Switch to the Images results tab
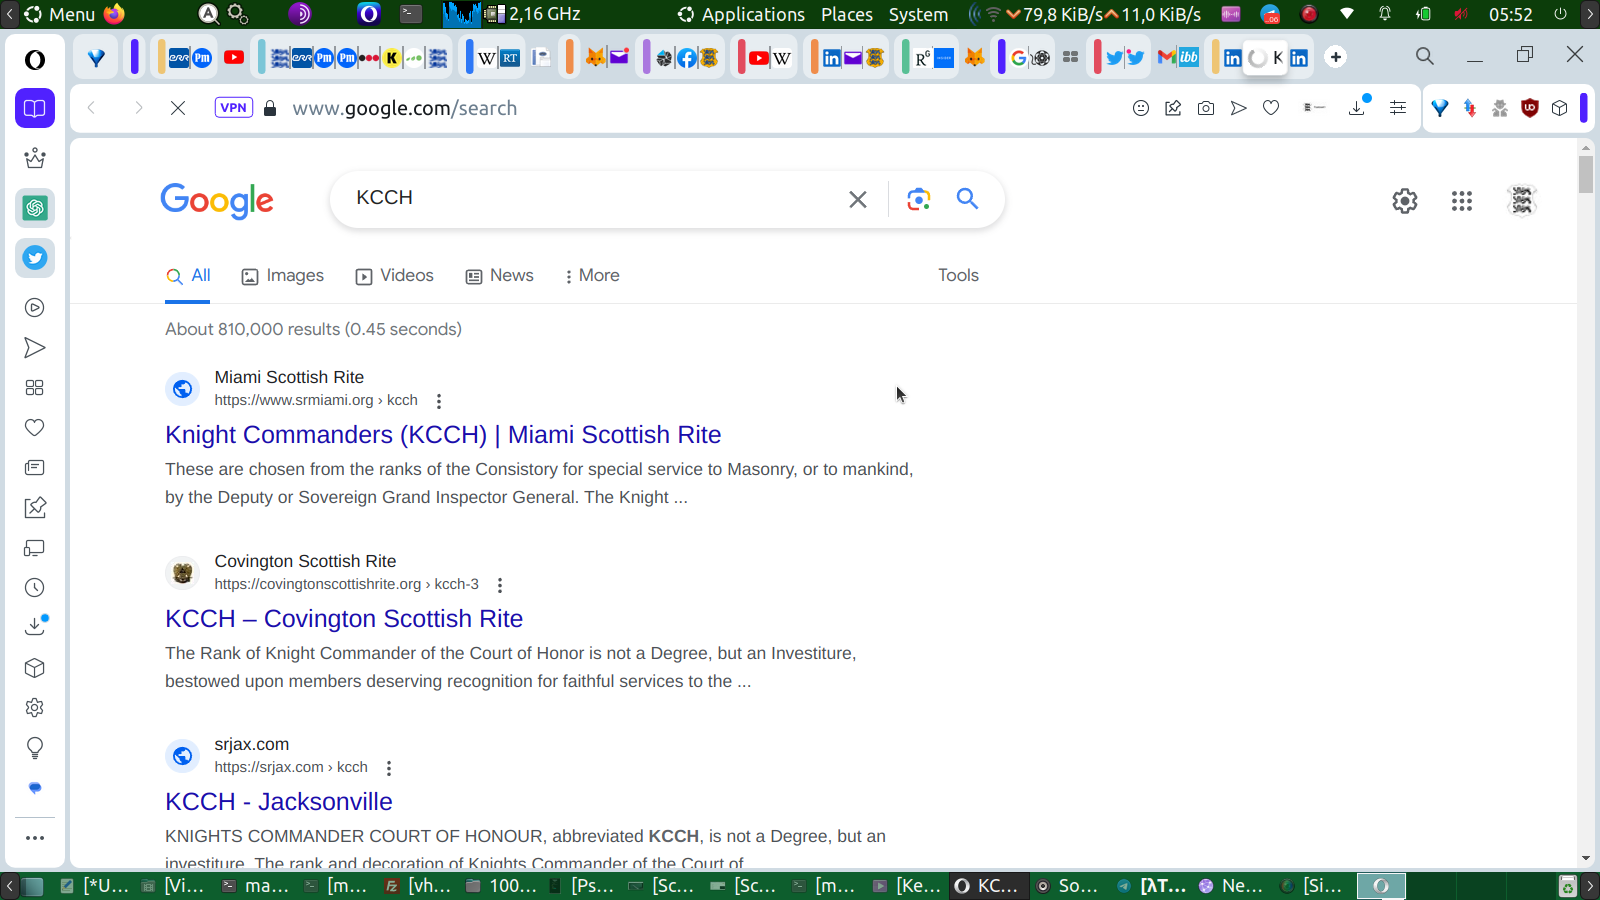This screenshot has height=900, width=1600. [x=283, y=276]
